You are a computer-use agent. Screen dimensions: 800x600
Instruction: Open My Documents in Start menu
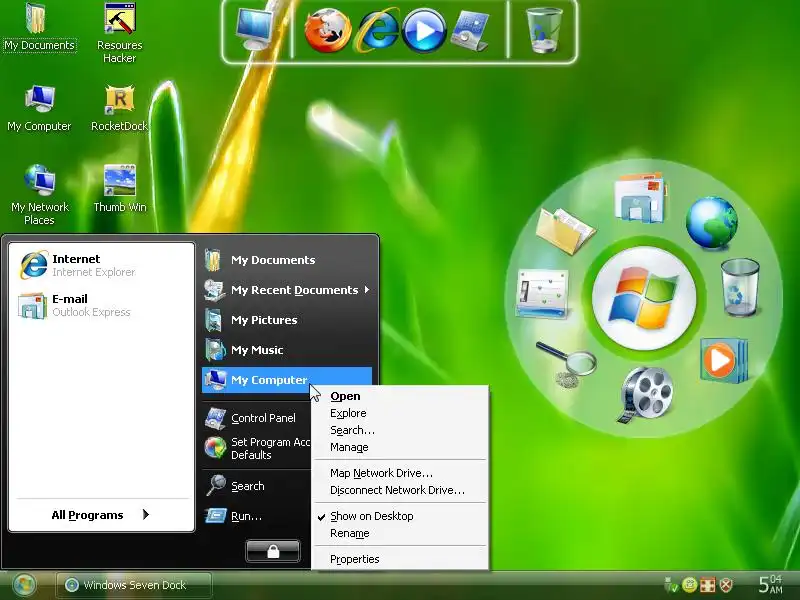click(287, 260)
